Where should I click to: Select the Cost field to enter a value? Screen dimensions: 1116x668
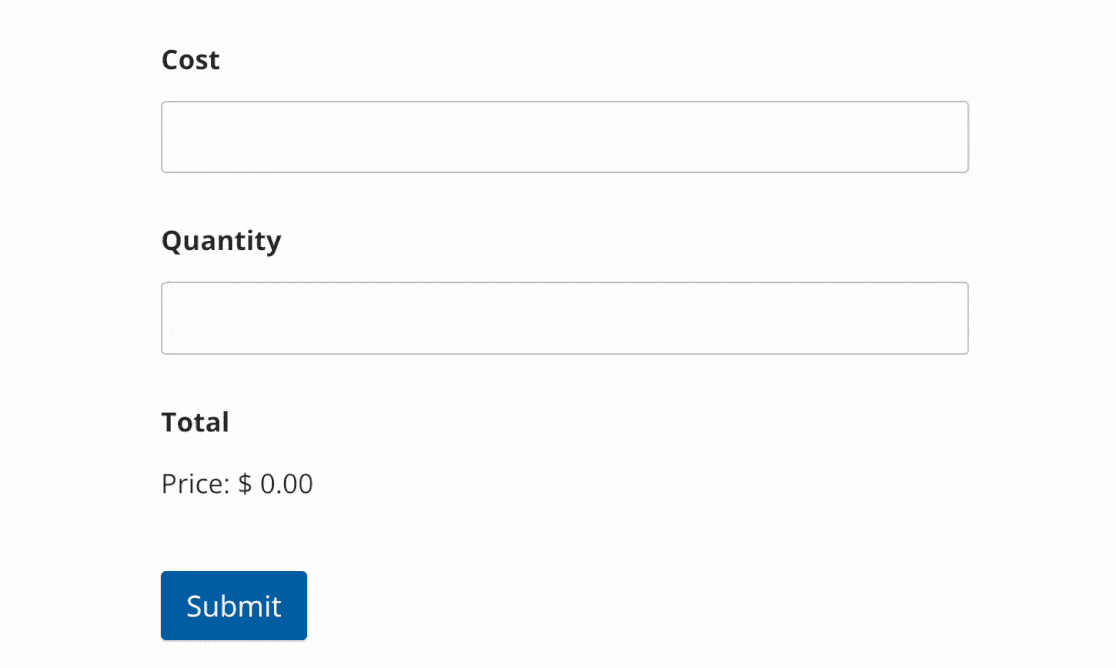click(x=564, y=136)
